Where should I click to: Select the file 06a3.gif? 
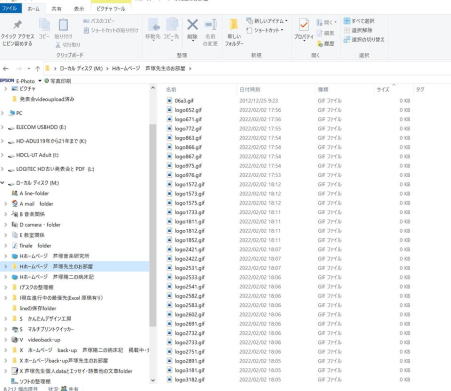tap(184, 101)
